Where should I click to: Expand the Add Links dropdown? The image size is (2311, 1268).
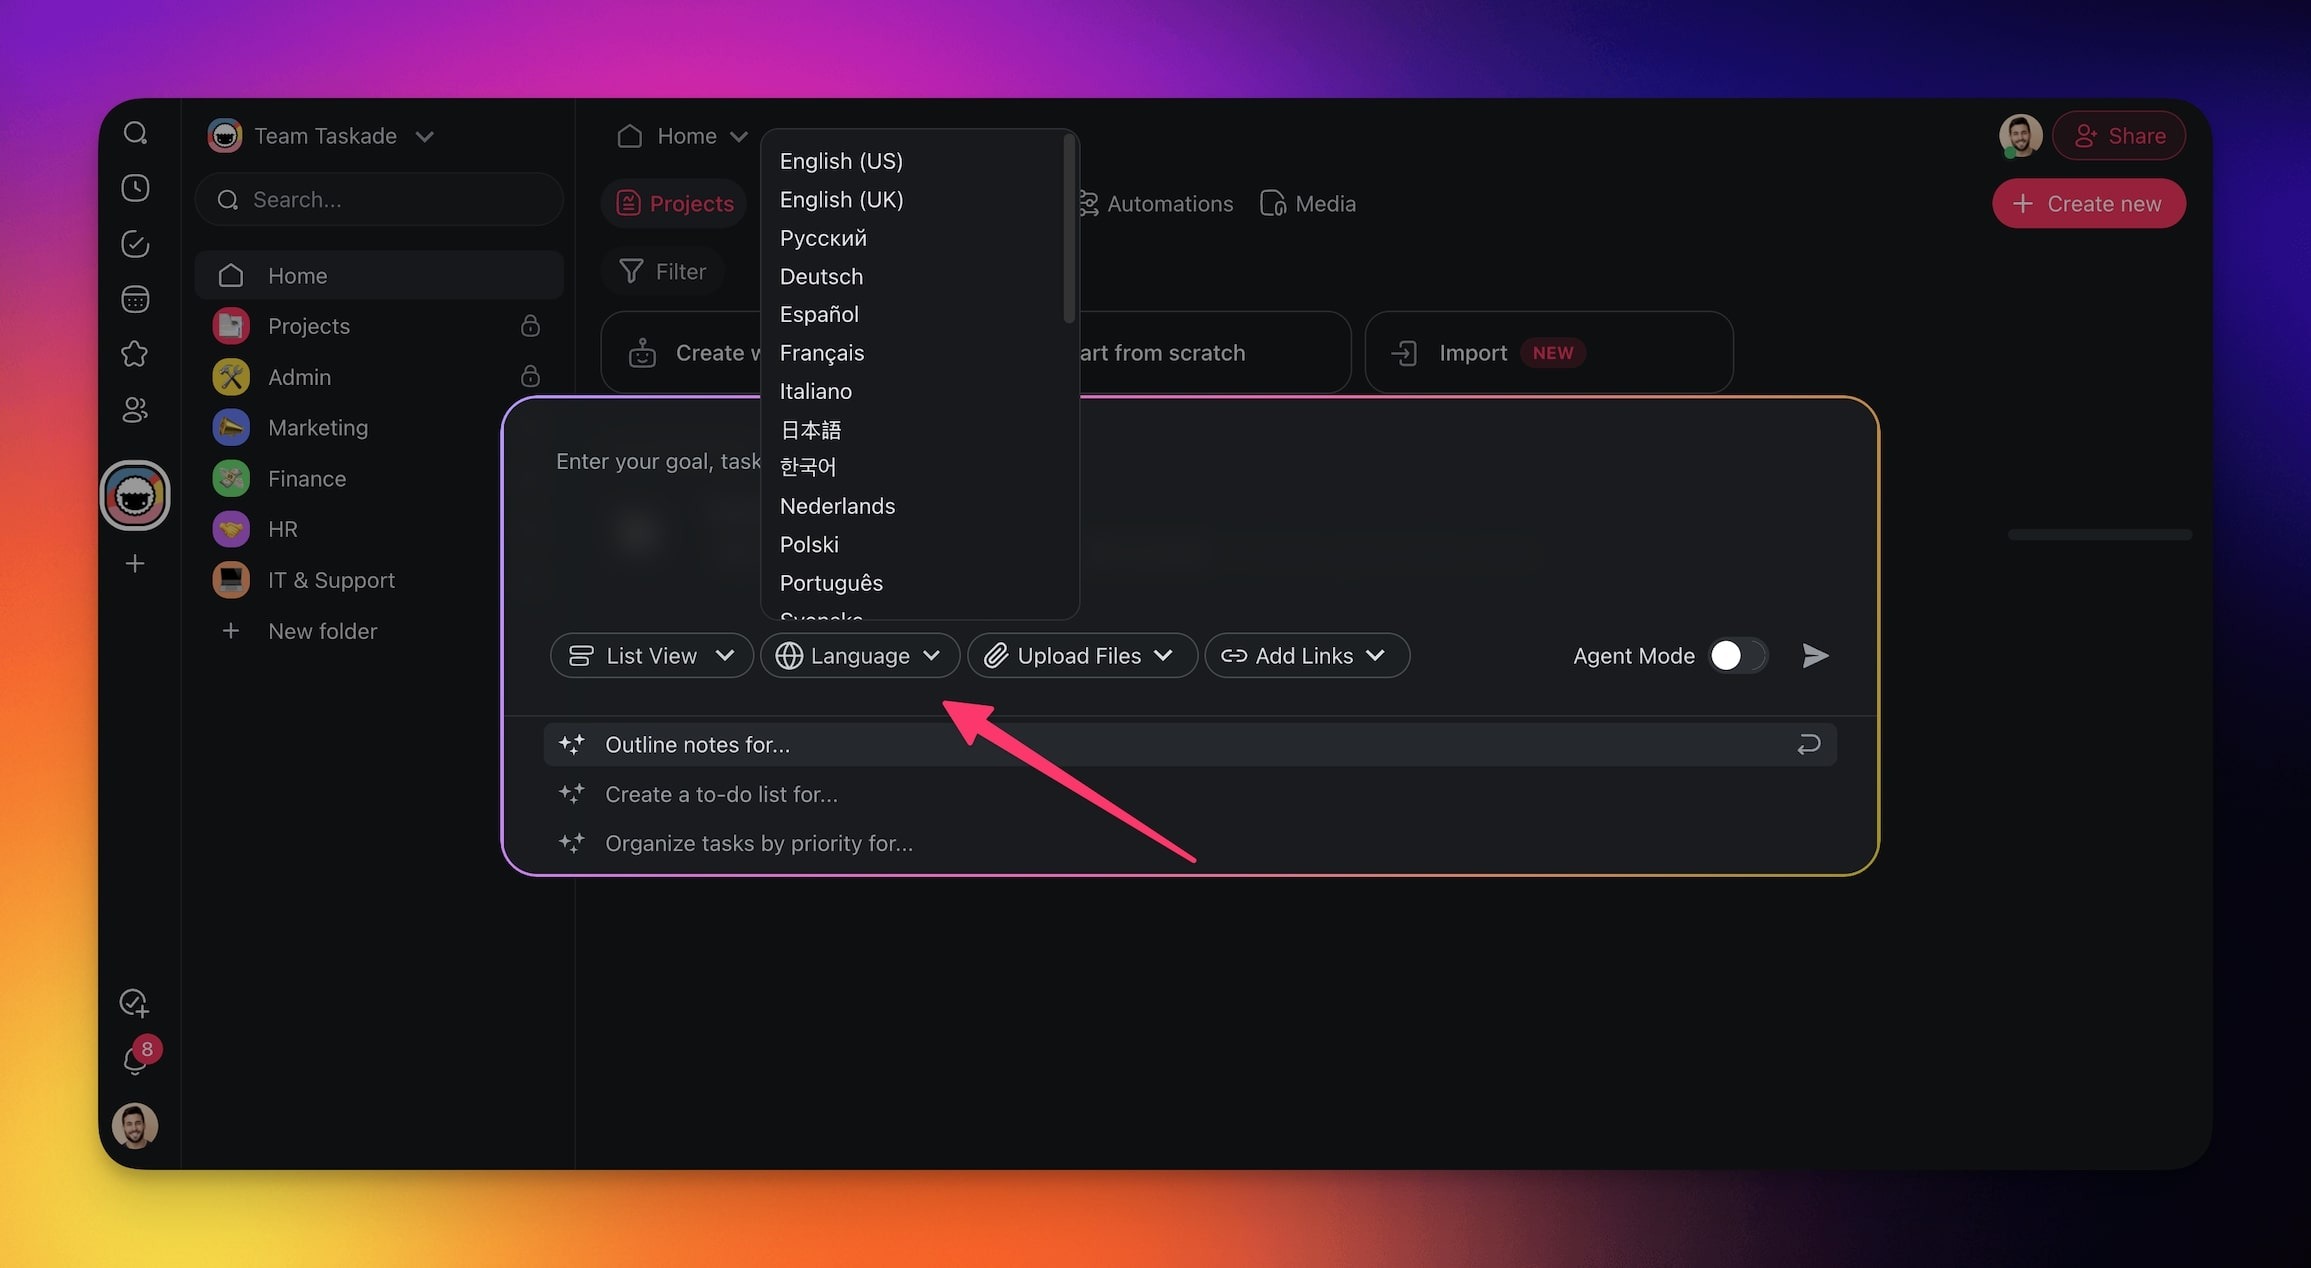(x=1306, y=656)
